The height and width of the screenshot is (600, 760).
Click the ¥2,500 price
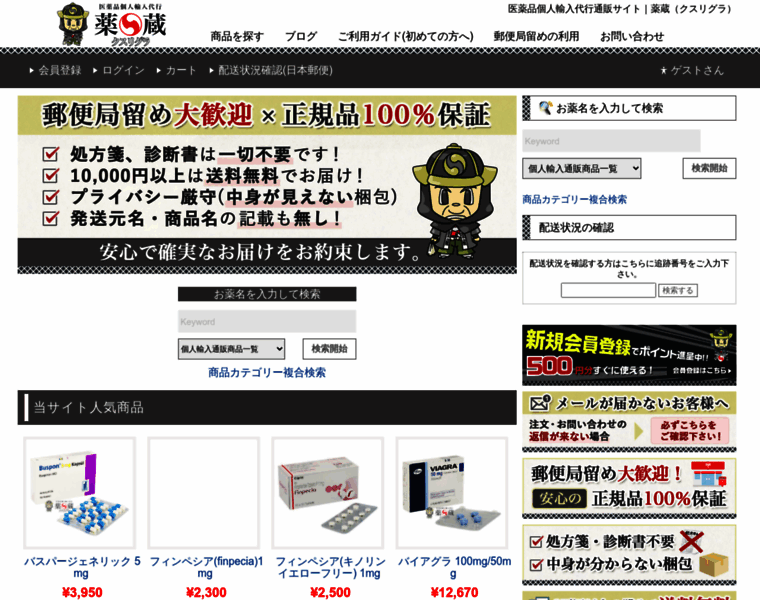pyautogui.click(x=330, y=592)
